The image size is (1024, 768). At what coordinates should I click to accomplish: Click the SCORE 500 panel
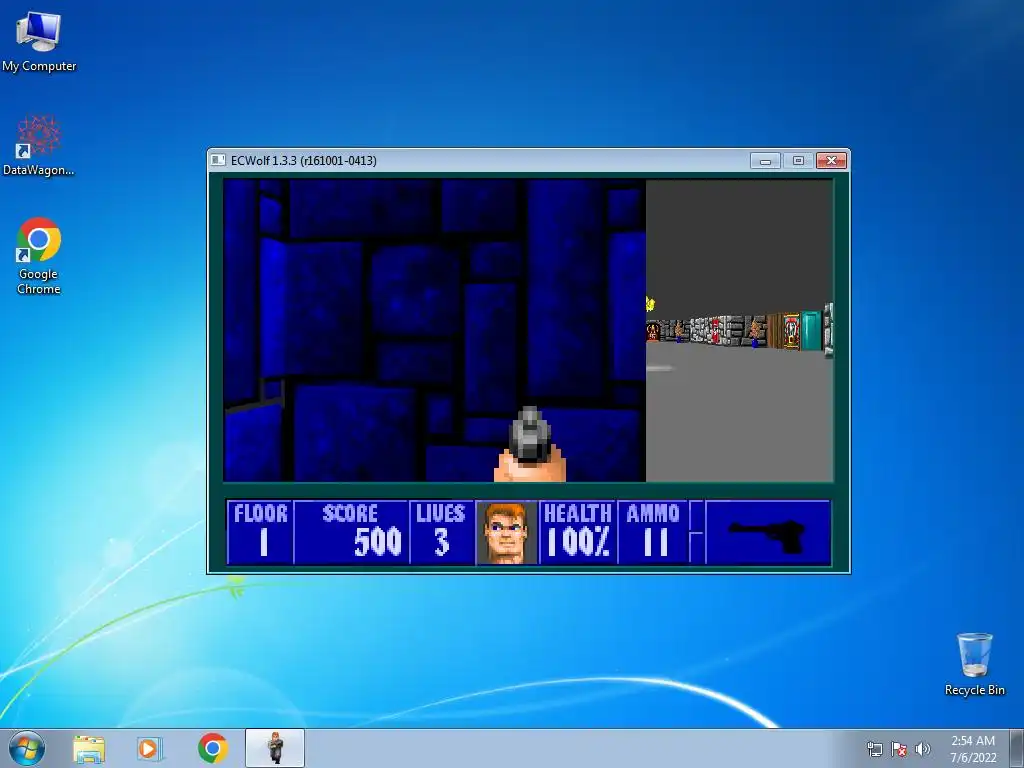click(x=351, y=532)
